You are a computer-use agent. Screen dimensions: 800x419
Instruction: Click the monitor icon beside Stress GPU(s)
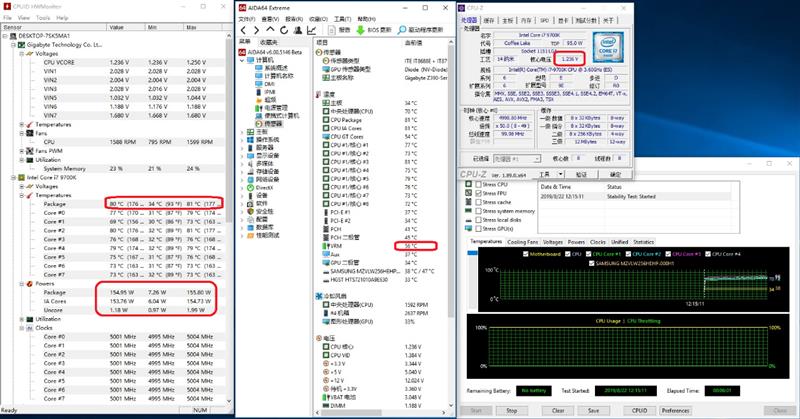(468, 229)
